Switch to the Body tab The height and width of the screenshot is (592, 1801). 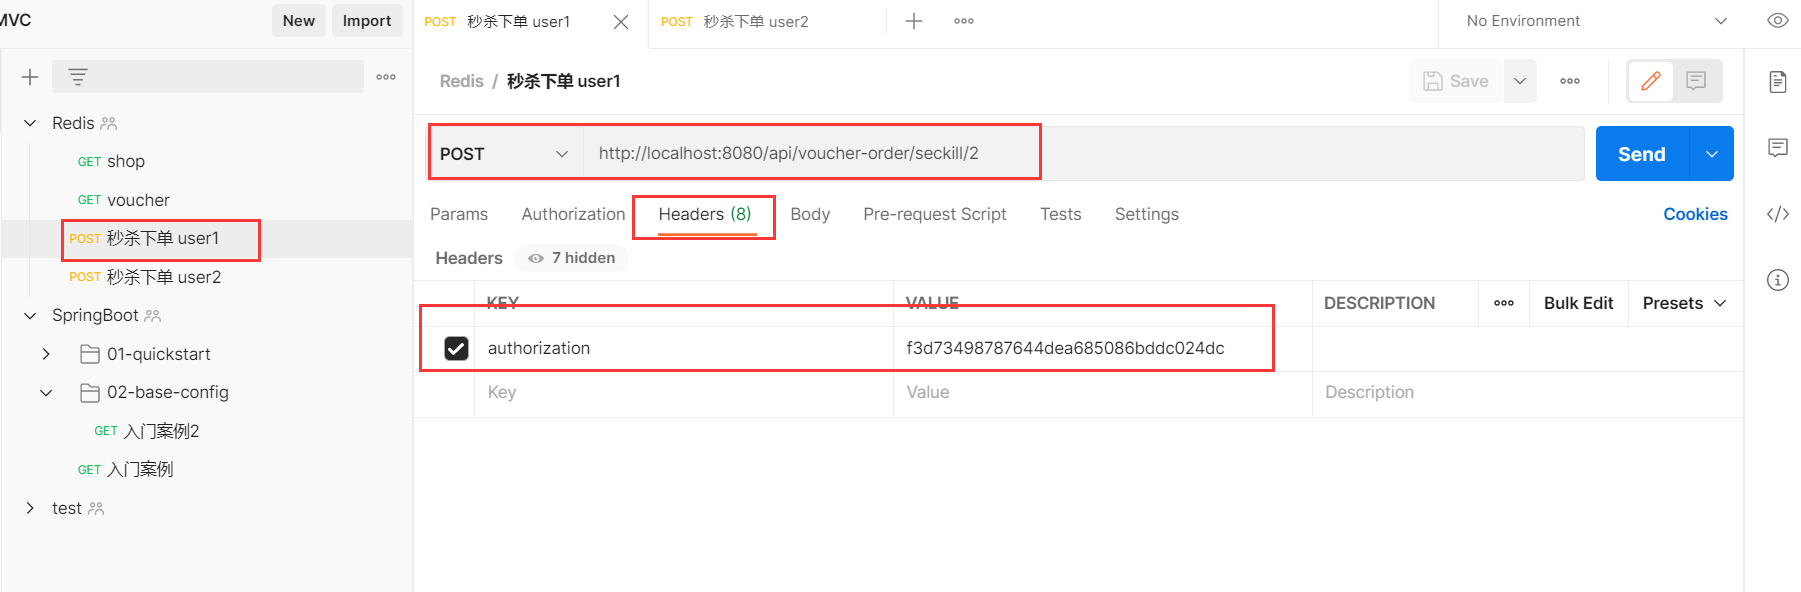coord(810,214)
